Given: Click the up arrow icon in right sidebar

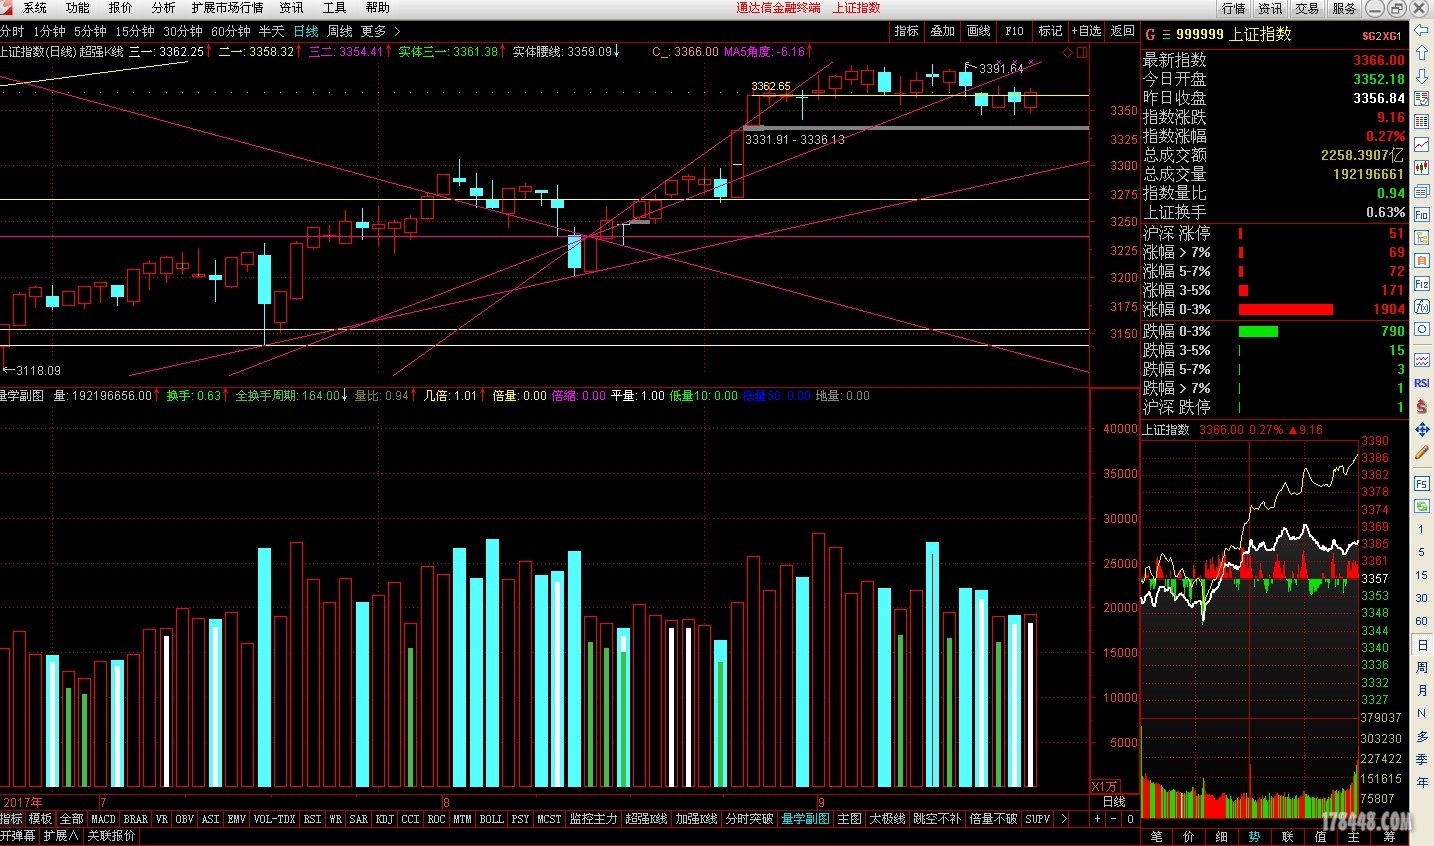Looking at the screenshot, I should click(x=1421, y=52).
